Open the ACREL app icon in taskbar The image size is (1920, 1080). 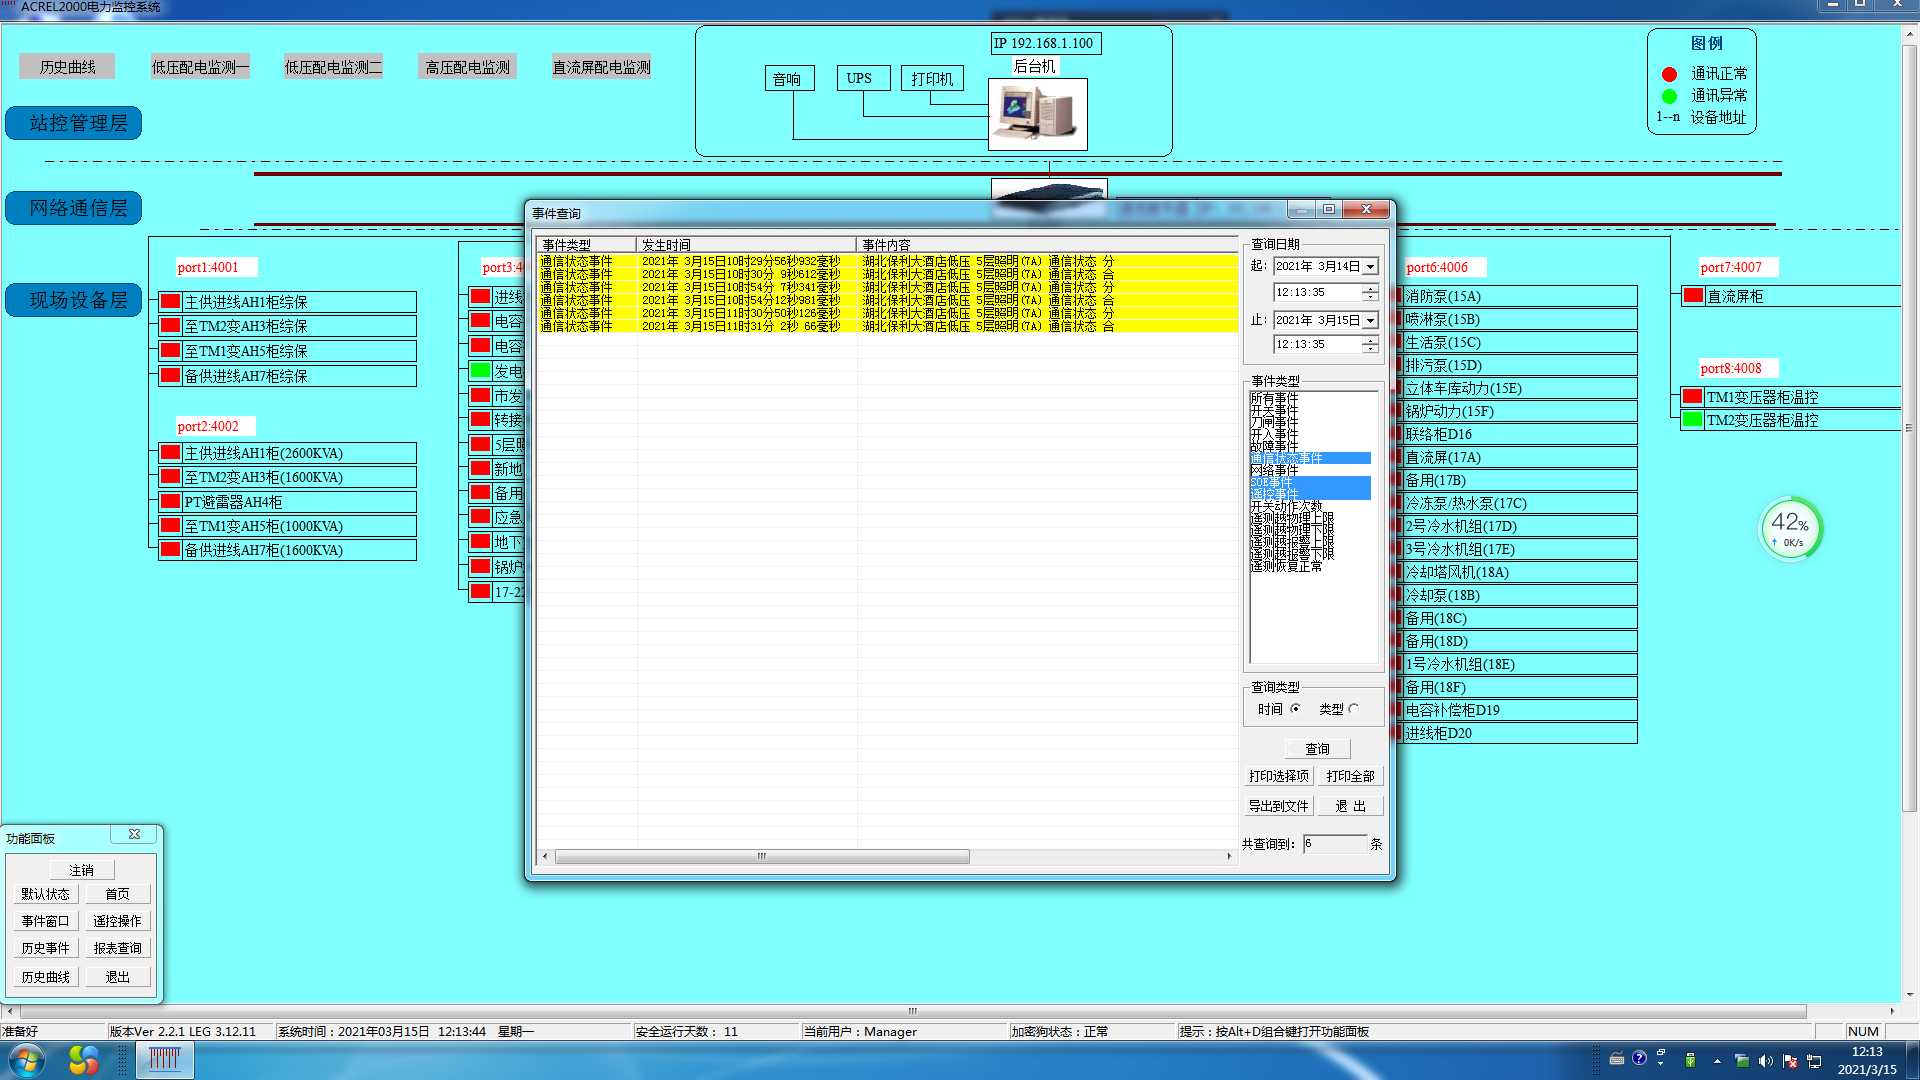tap(164, 1059)
